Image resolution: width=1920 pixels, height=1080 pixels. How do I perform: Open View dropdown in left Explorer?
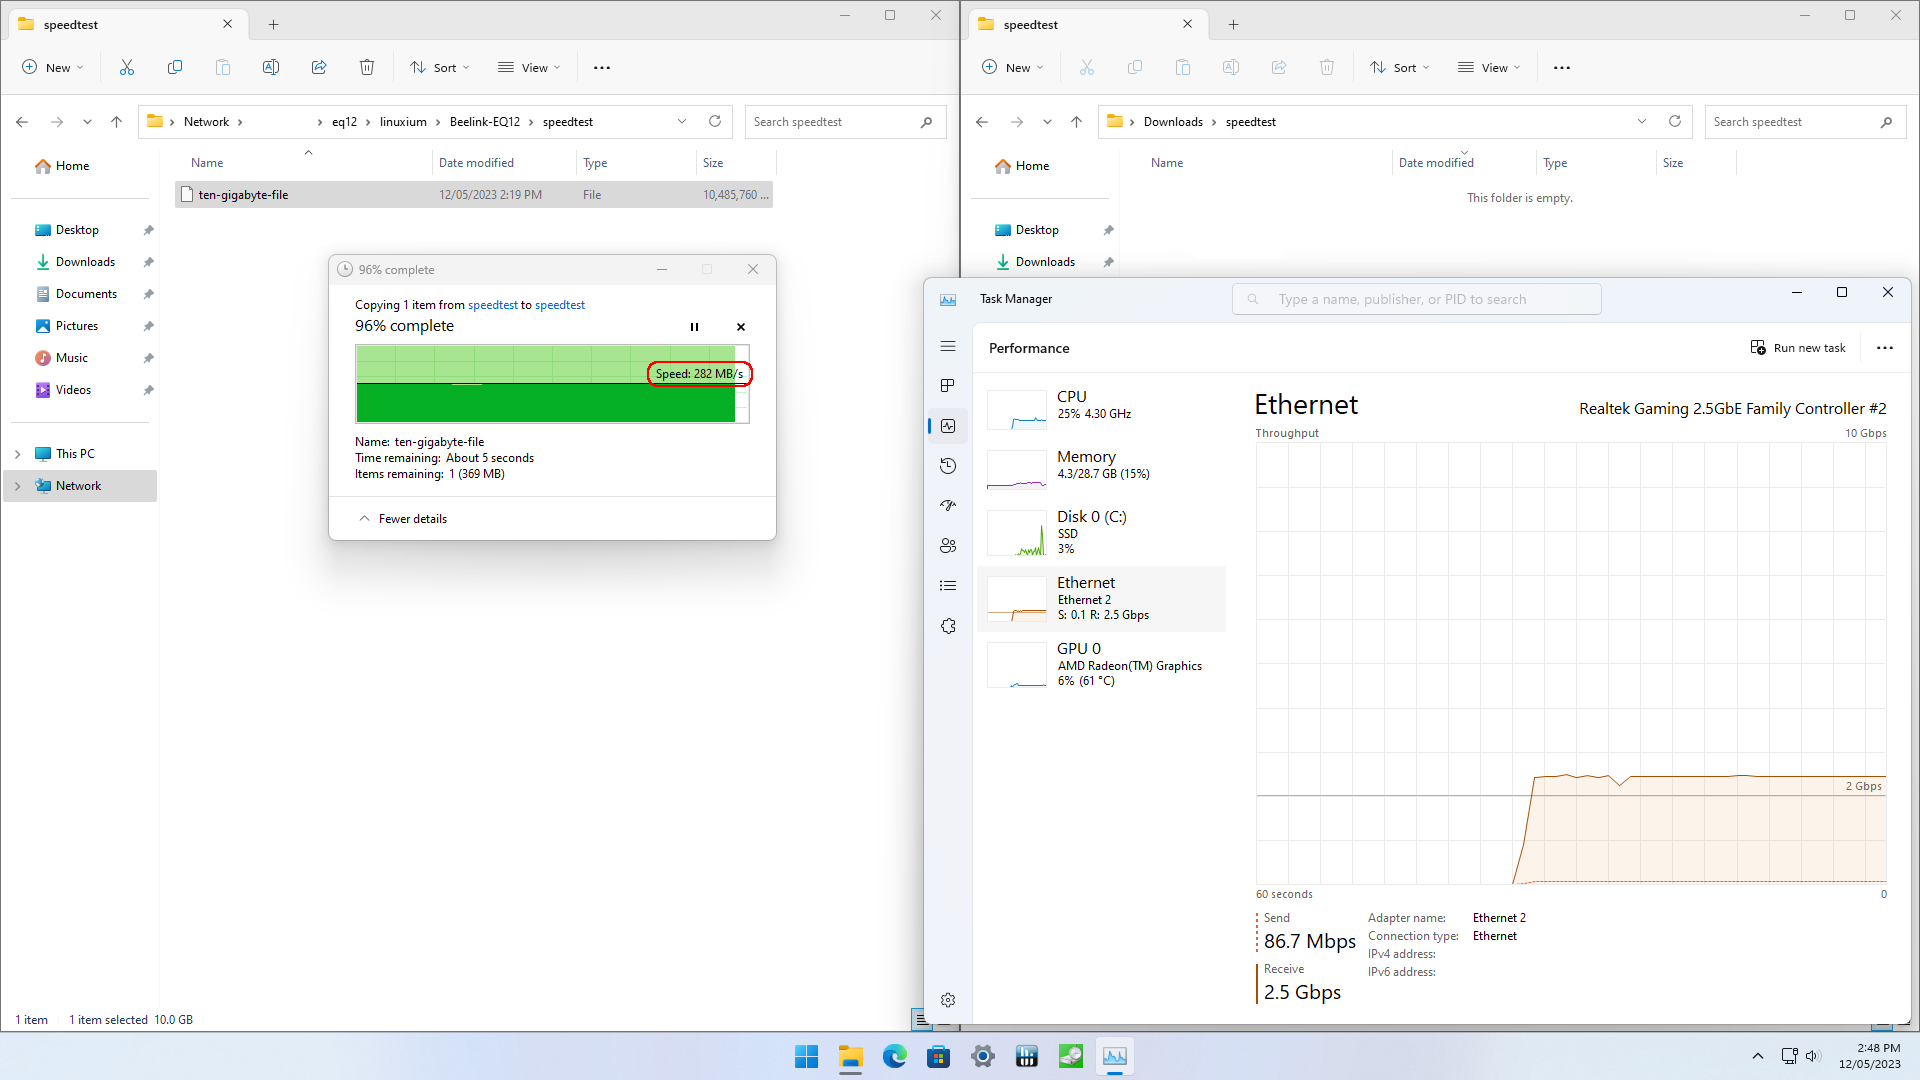click(x=529, y=68)
